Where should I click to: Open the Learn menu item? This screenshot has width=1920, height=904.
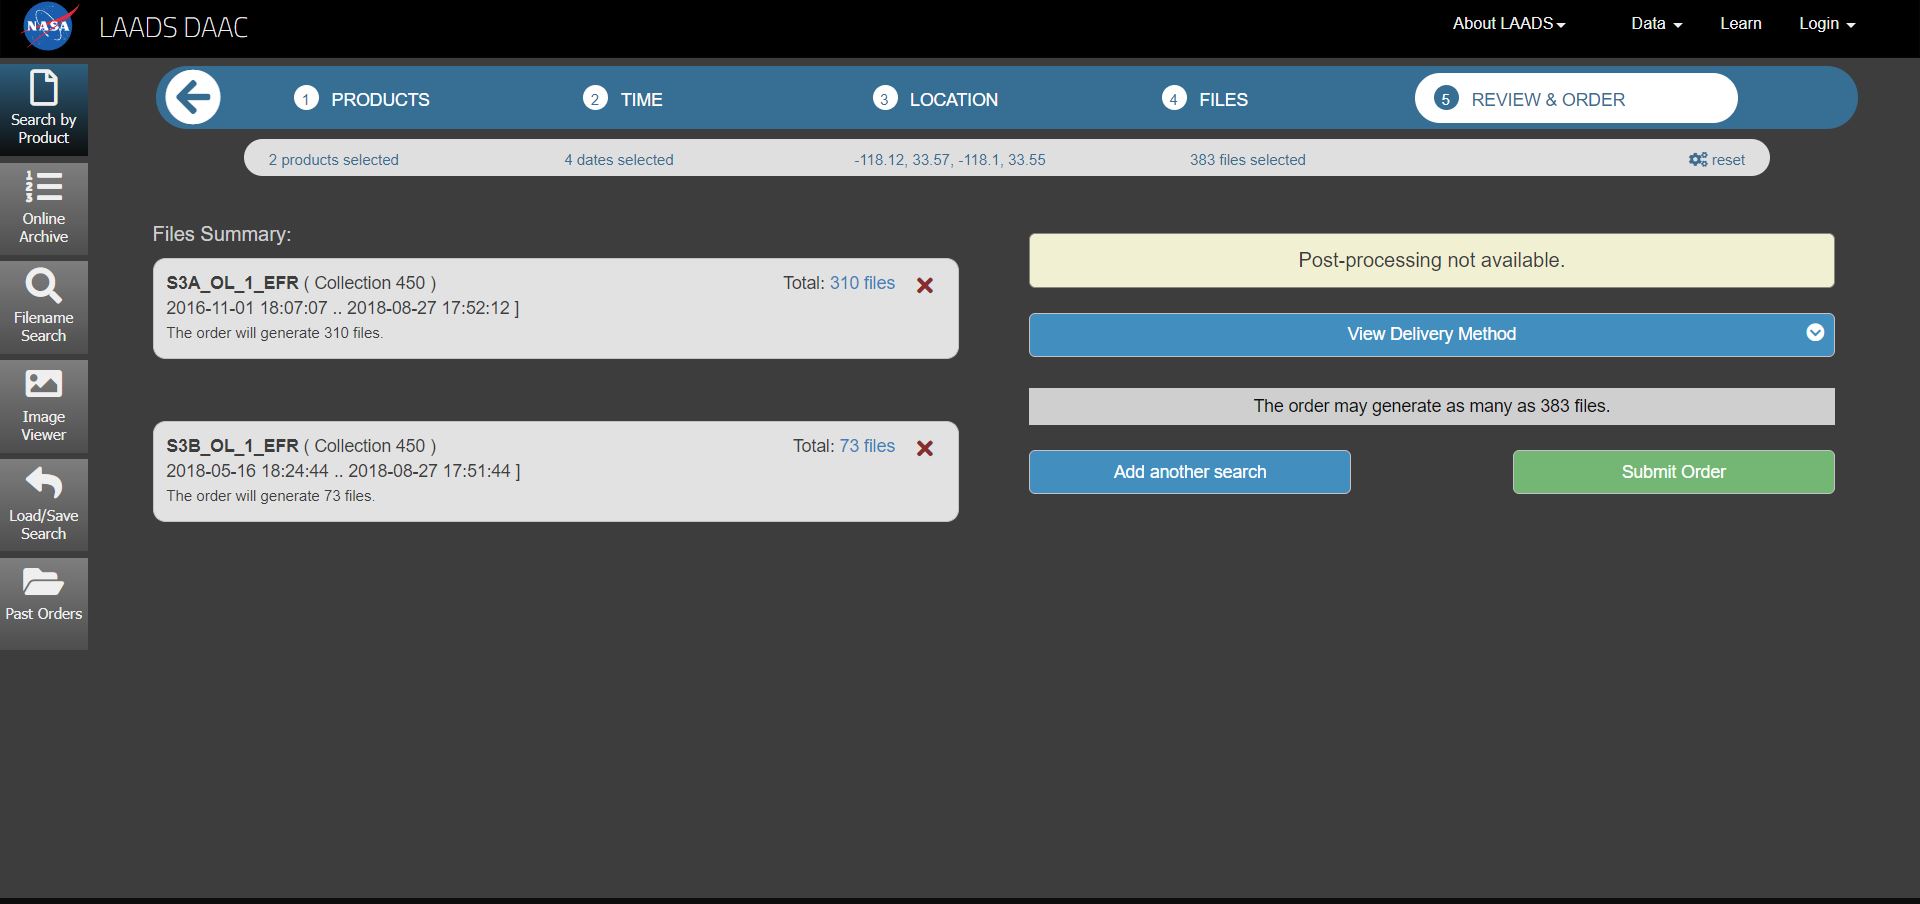point(1740,24)
